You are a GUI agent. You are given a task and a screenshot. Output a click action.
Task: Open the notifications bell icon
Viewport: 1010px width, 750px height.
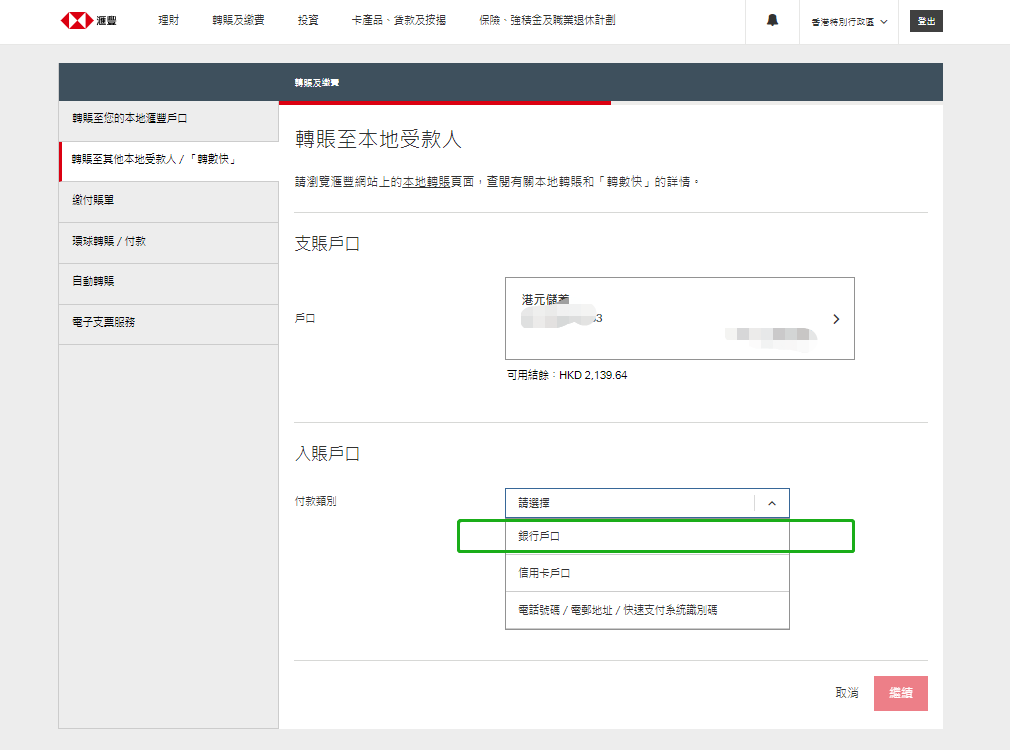[772, 21]
